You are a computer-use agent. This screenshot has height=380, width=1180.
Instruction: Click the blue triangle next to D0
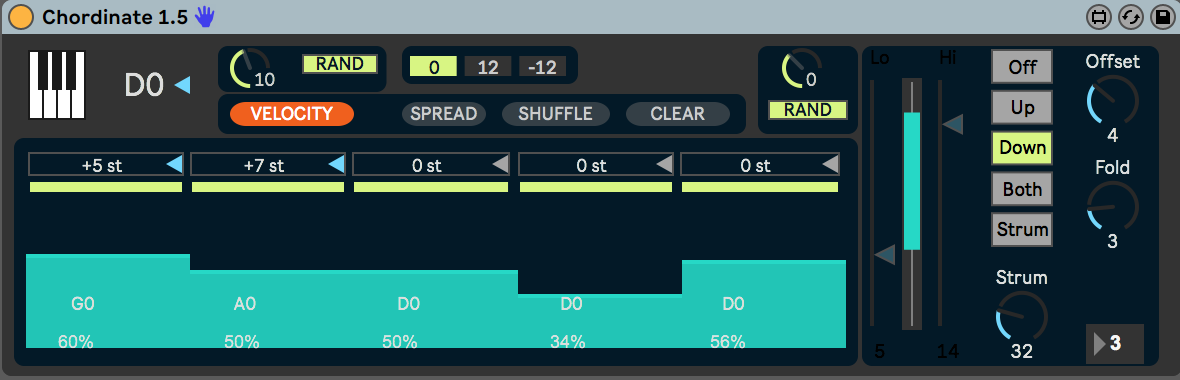point(183,86)
